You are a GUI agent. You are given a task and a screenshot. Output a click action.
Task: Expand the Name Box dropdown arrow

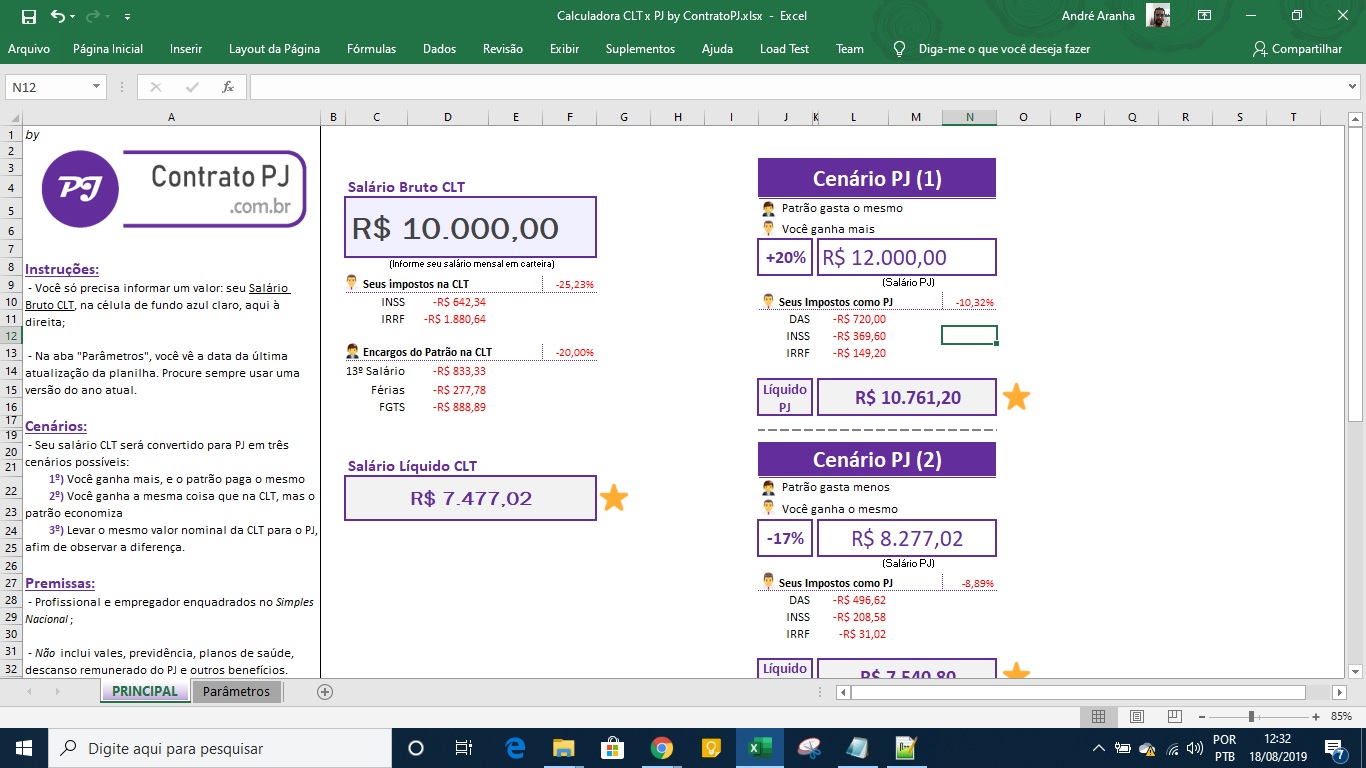tap(97, 87)
